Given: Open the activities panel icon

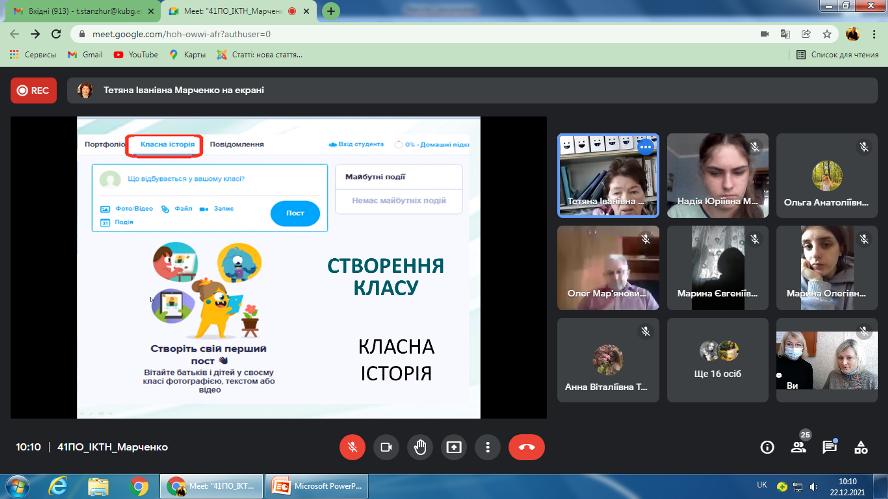Looking at the screenshot, I should pos(860,448).
